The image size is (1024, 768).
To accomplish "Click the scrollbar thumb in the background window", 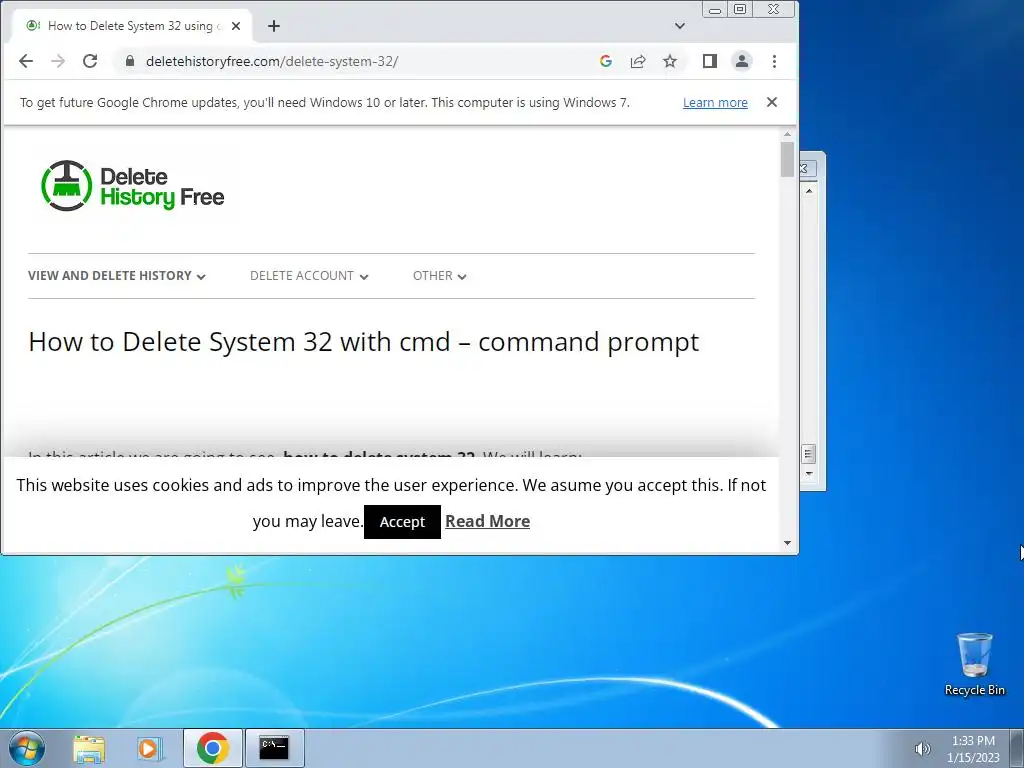I will (808, 453).
